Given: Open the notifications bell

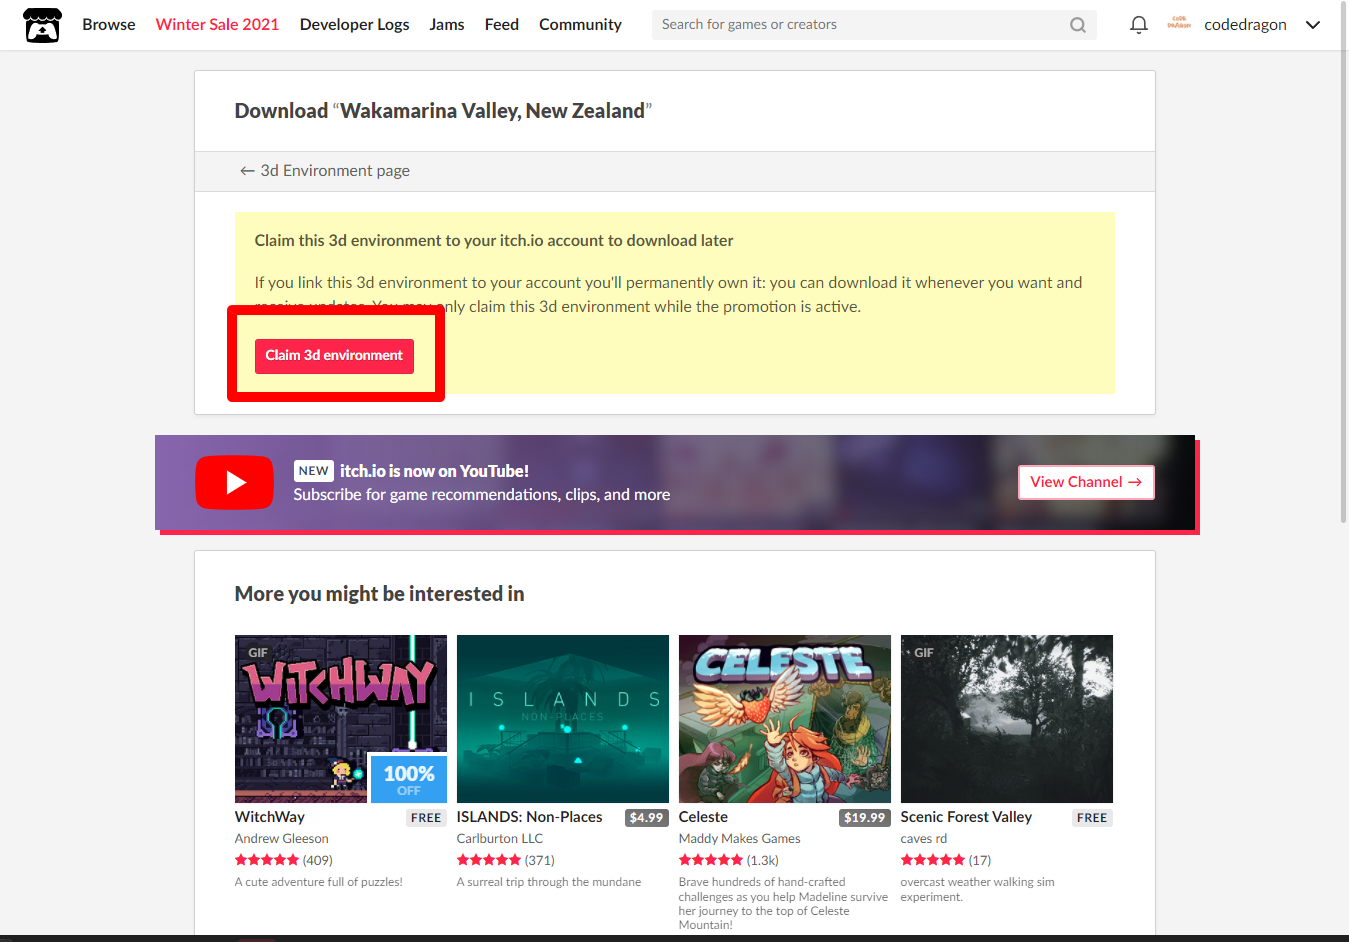Looking at the screenshot, I should coord(1138,25).
